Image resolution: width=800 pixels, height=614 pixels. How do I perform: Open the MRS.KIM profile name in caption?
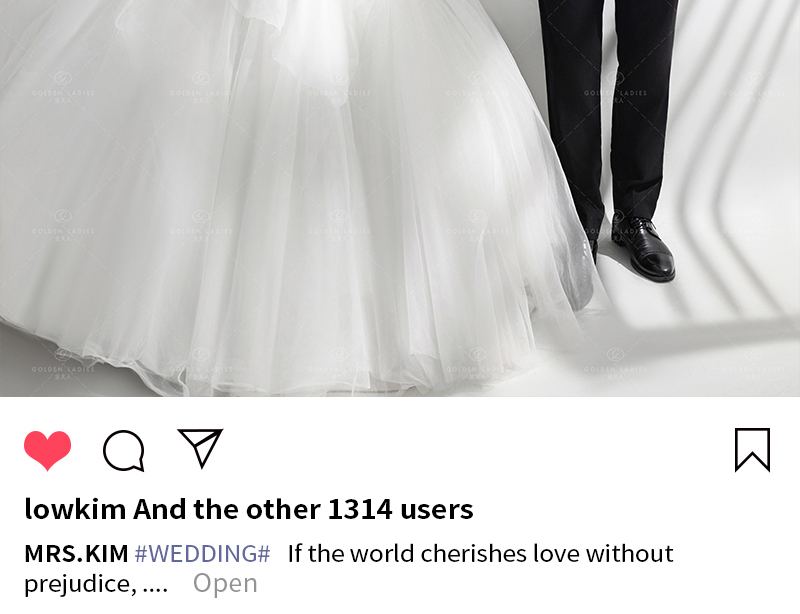(x=77, y=554)
